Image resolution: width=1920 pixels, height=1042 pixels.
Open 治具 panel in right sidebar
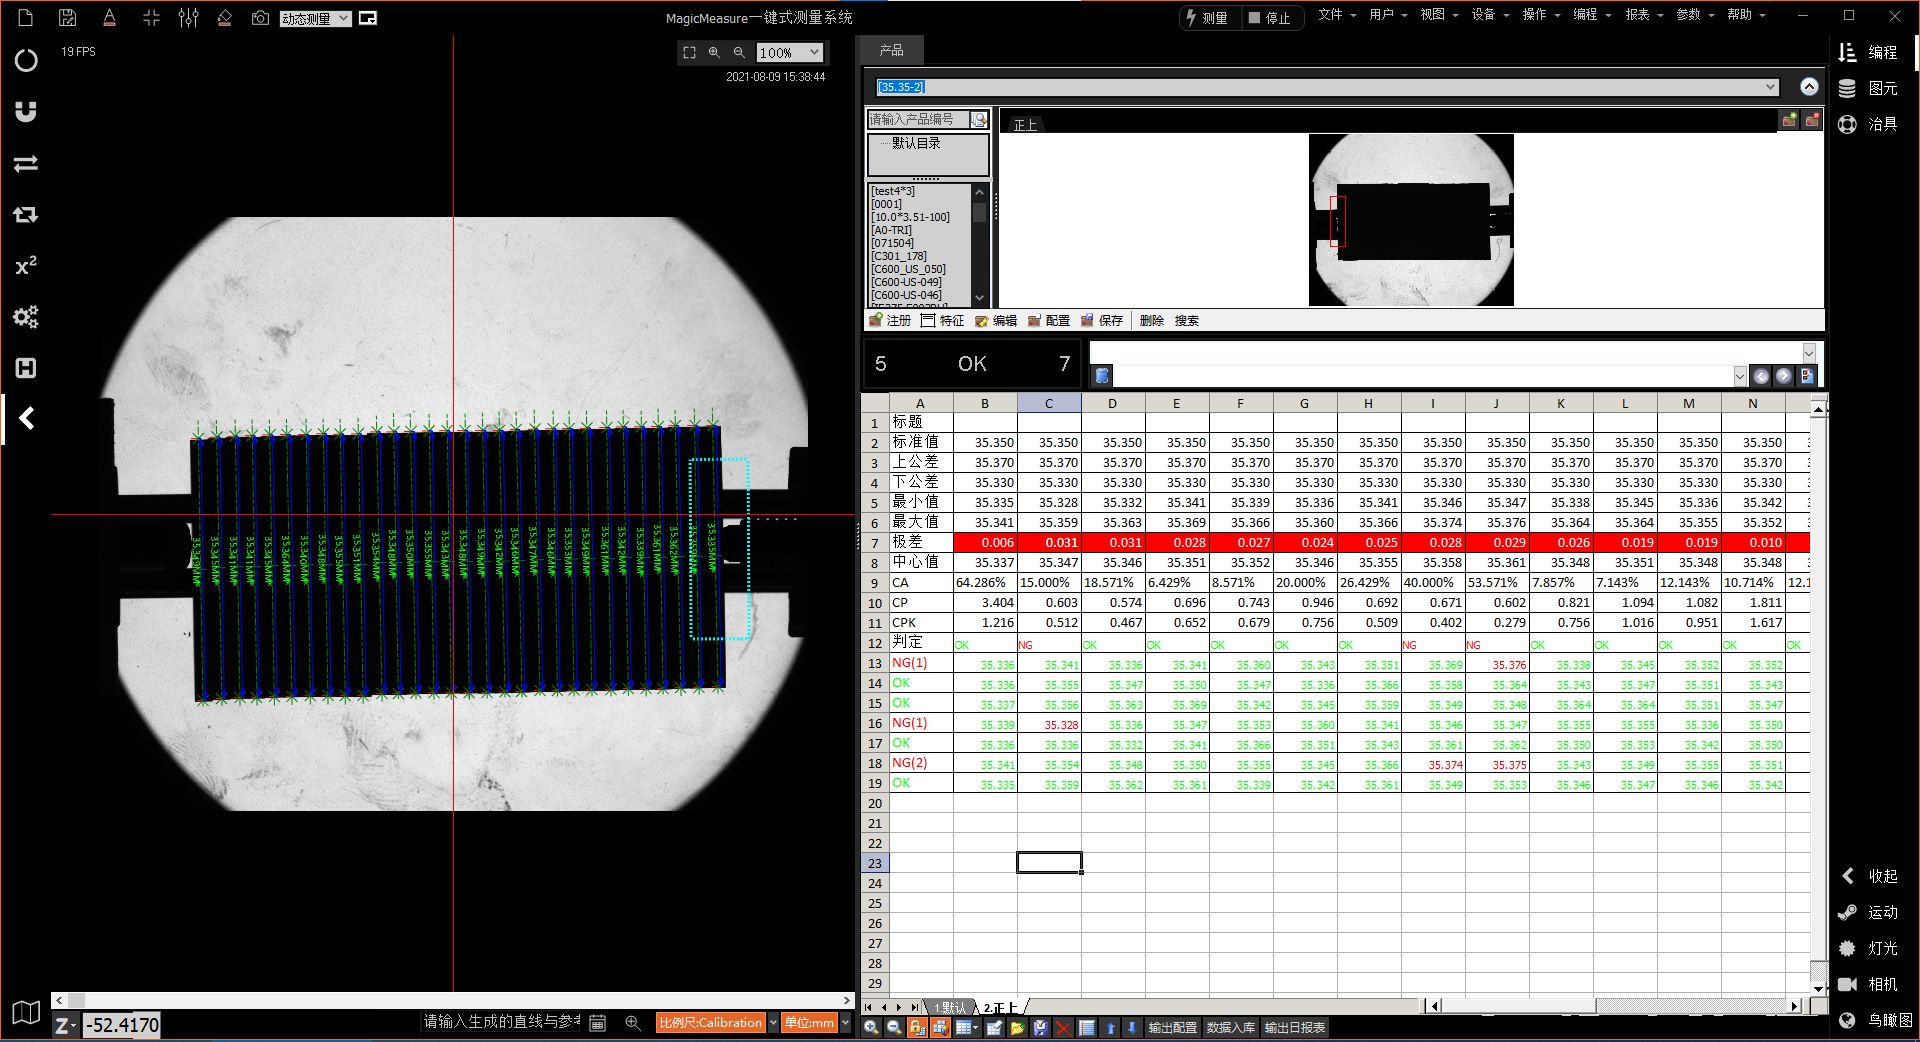[x=1868, y=124]
